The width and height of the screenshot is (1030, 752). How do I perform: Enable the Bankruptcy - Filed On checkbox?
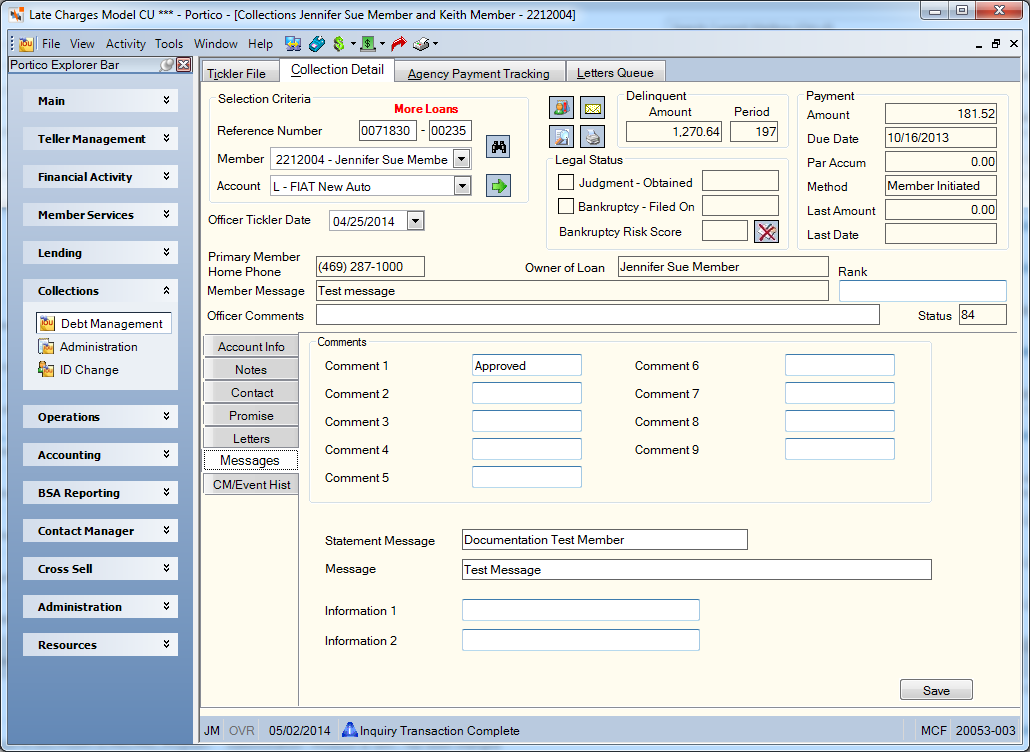tap(566, 206)
